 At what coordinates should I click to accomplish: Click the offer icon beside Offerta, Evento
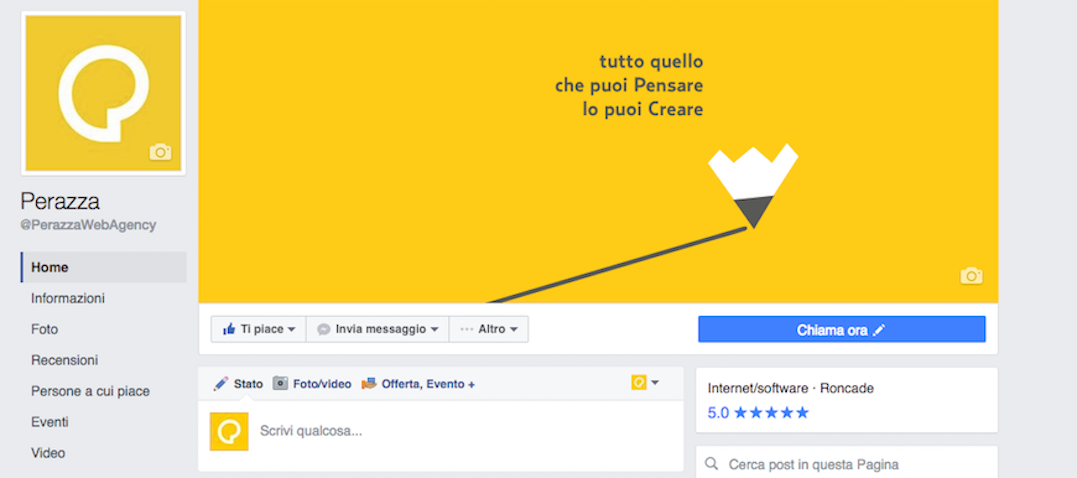tap(369, 383)
